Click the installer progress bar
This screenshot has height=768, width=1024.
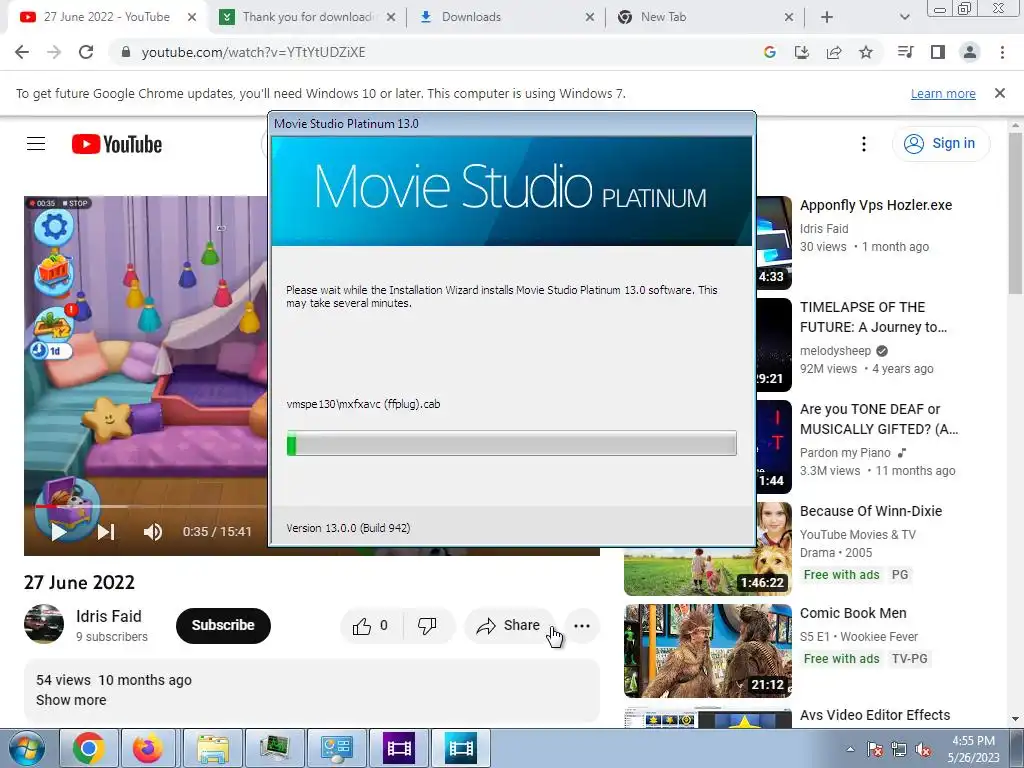point(511,443)
